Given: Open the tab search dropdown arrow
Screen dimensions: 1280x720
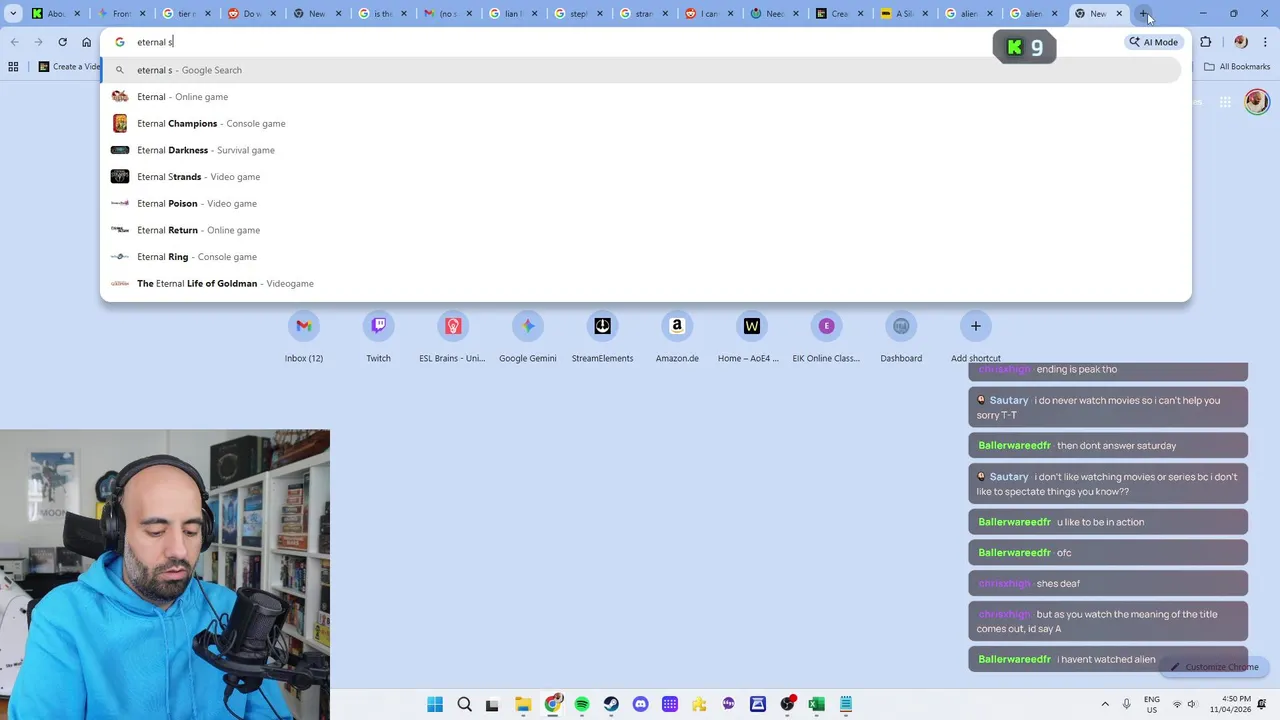Looking at the screenshot, I should [x=13, y=14].
